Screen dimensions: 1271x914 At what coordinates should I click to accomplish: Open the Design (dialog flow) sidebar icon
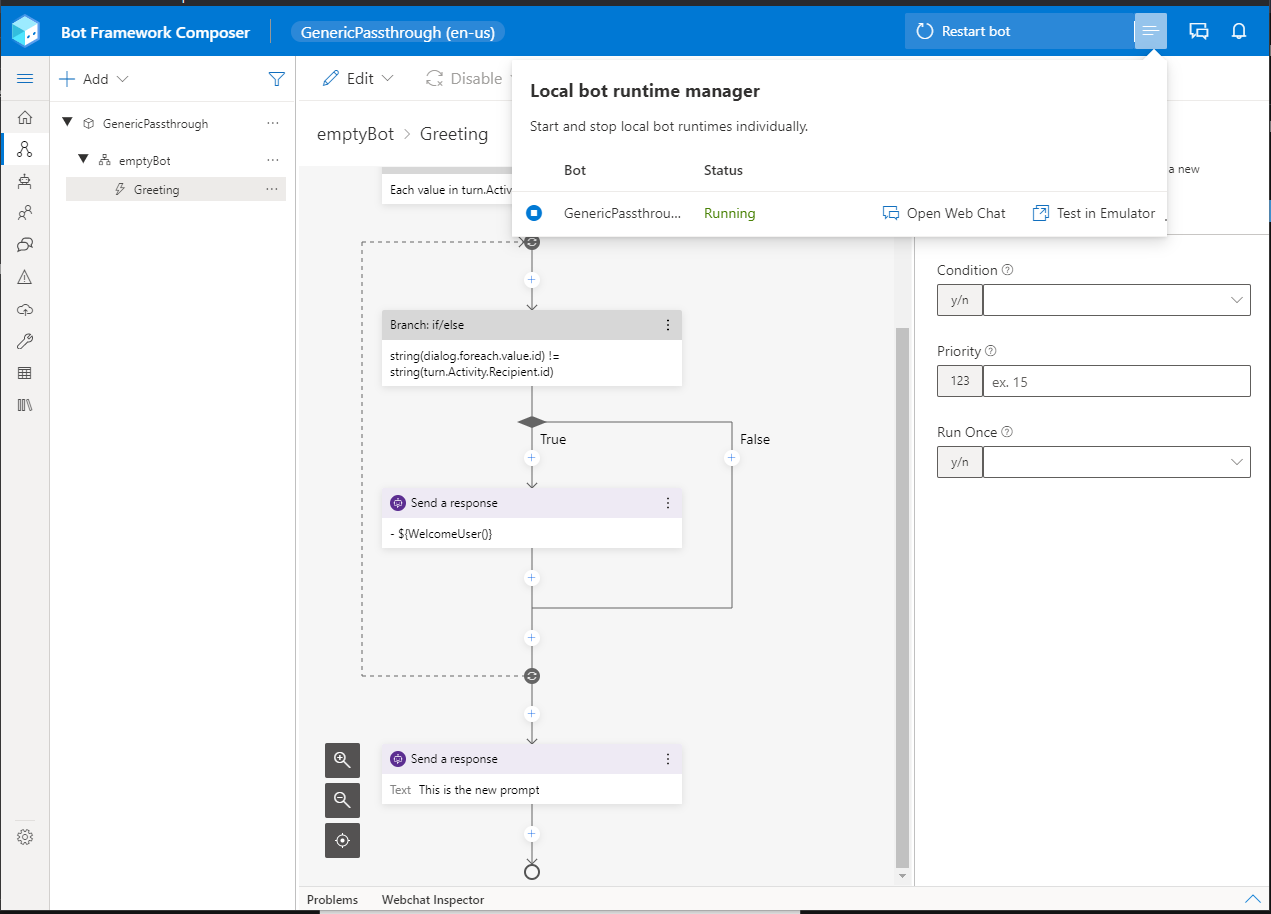[x=25, y=149]
